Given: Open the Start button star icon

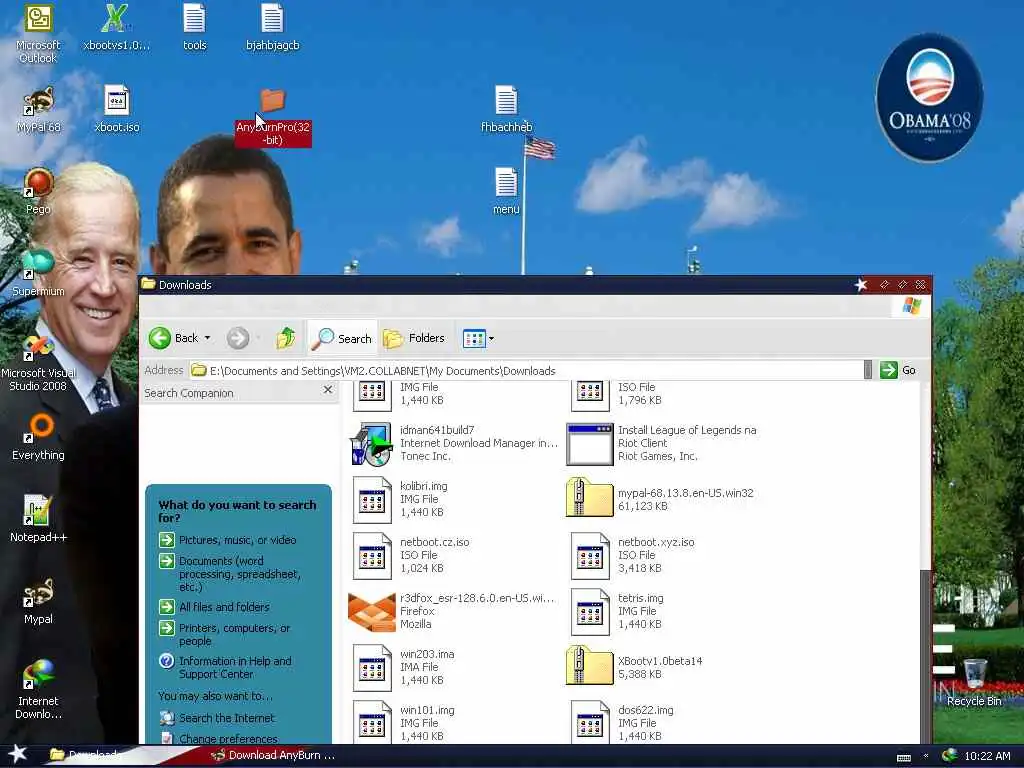Looking at the screenshot, I should point(18,754).
